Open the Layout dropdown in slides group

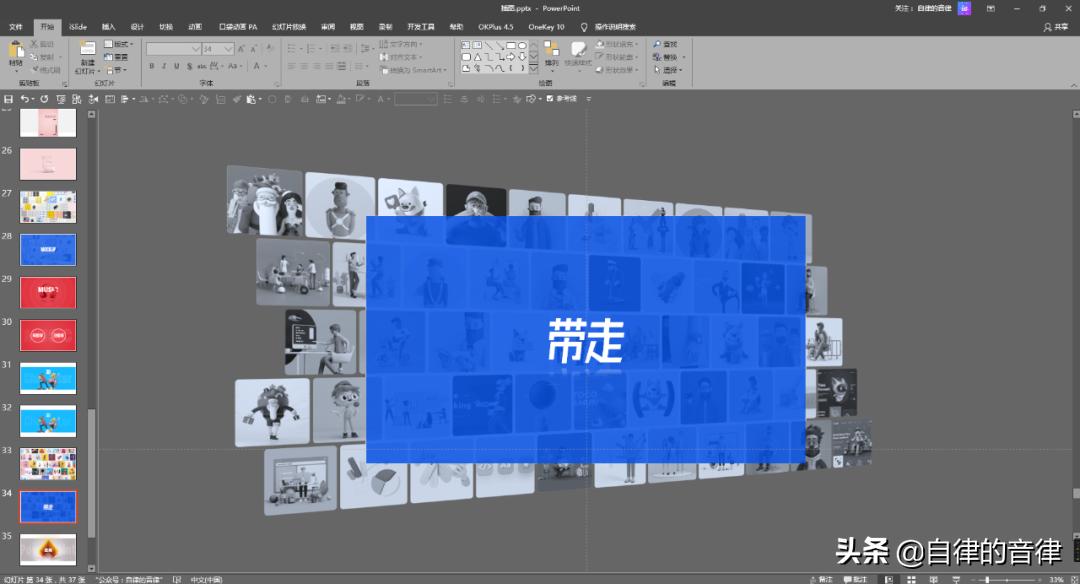pos(119,44)
